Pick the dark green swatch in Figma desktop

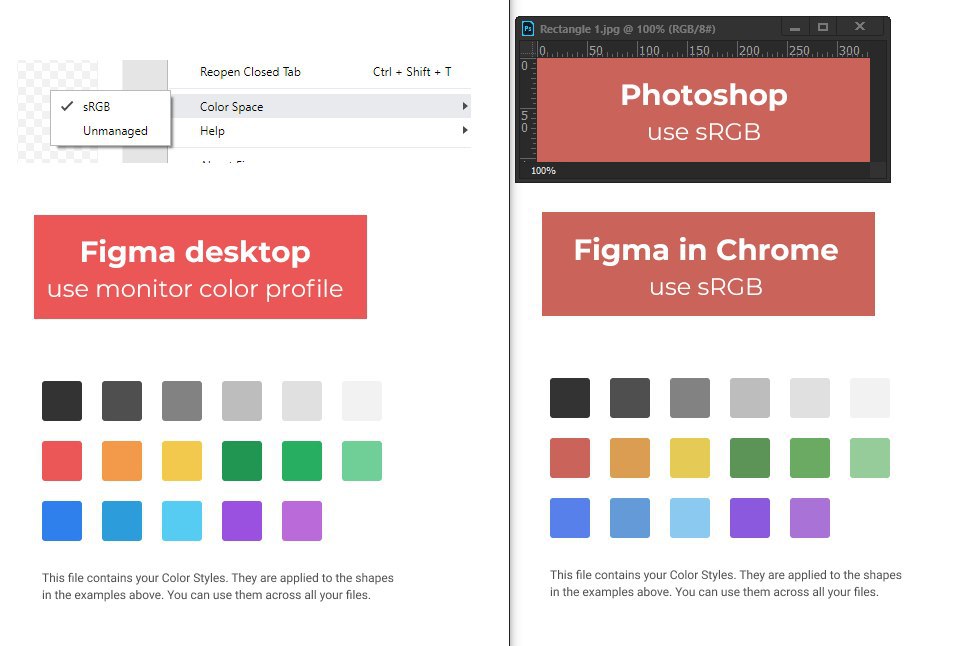coord(242,461)
